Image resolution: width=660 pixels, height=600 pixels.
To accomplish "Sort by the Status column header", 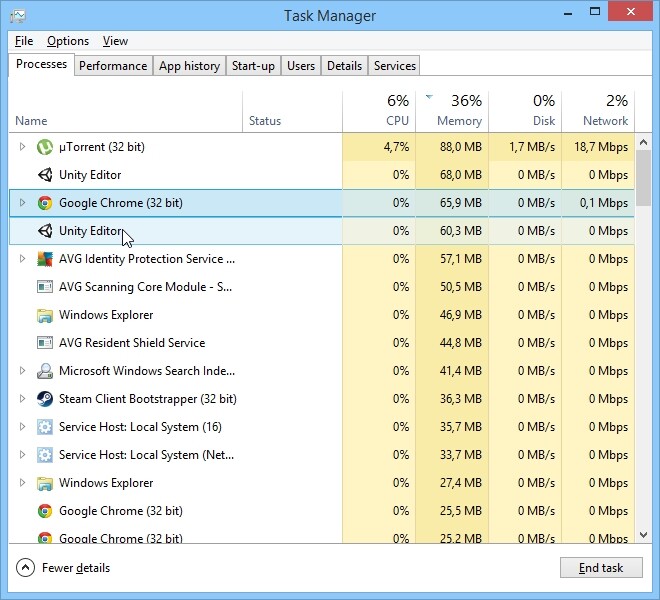I will tap(293, 112).
